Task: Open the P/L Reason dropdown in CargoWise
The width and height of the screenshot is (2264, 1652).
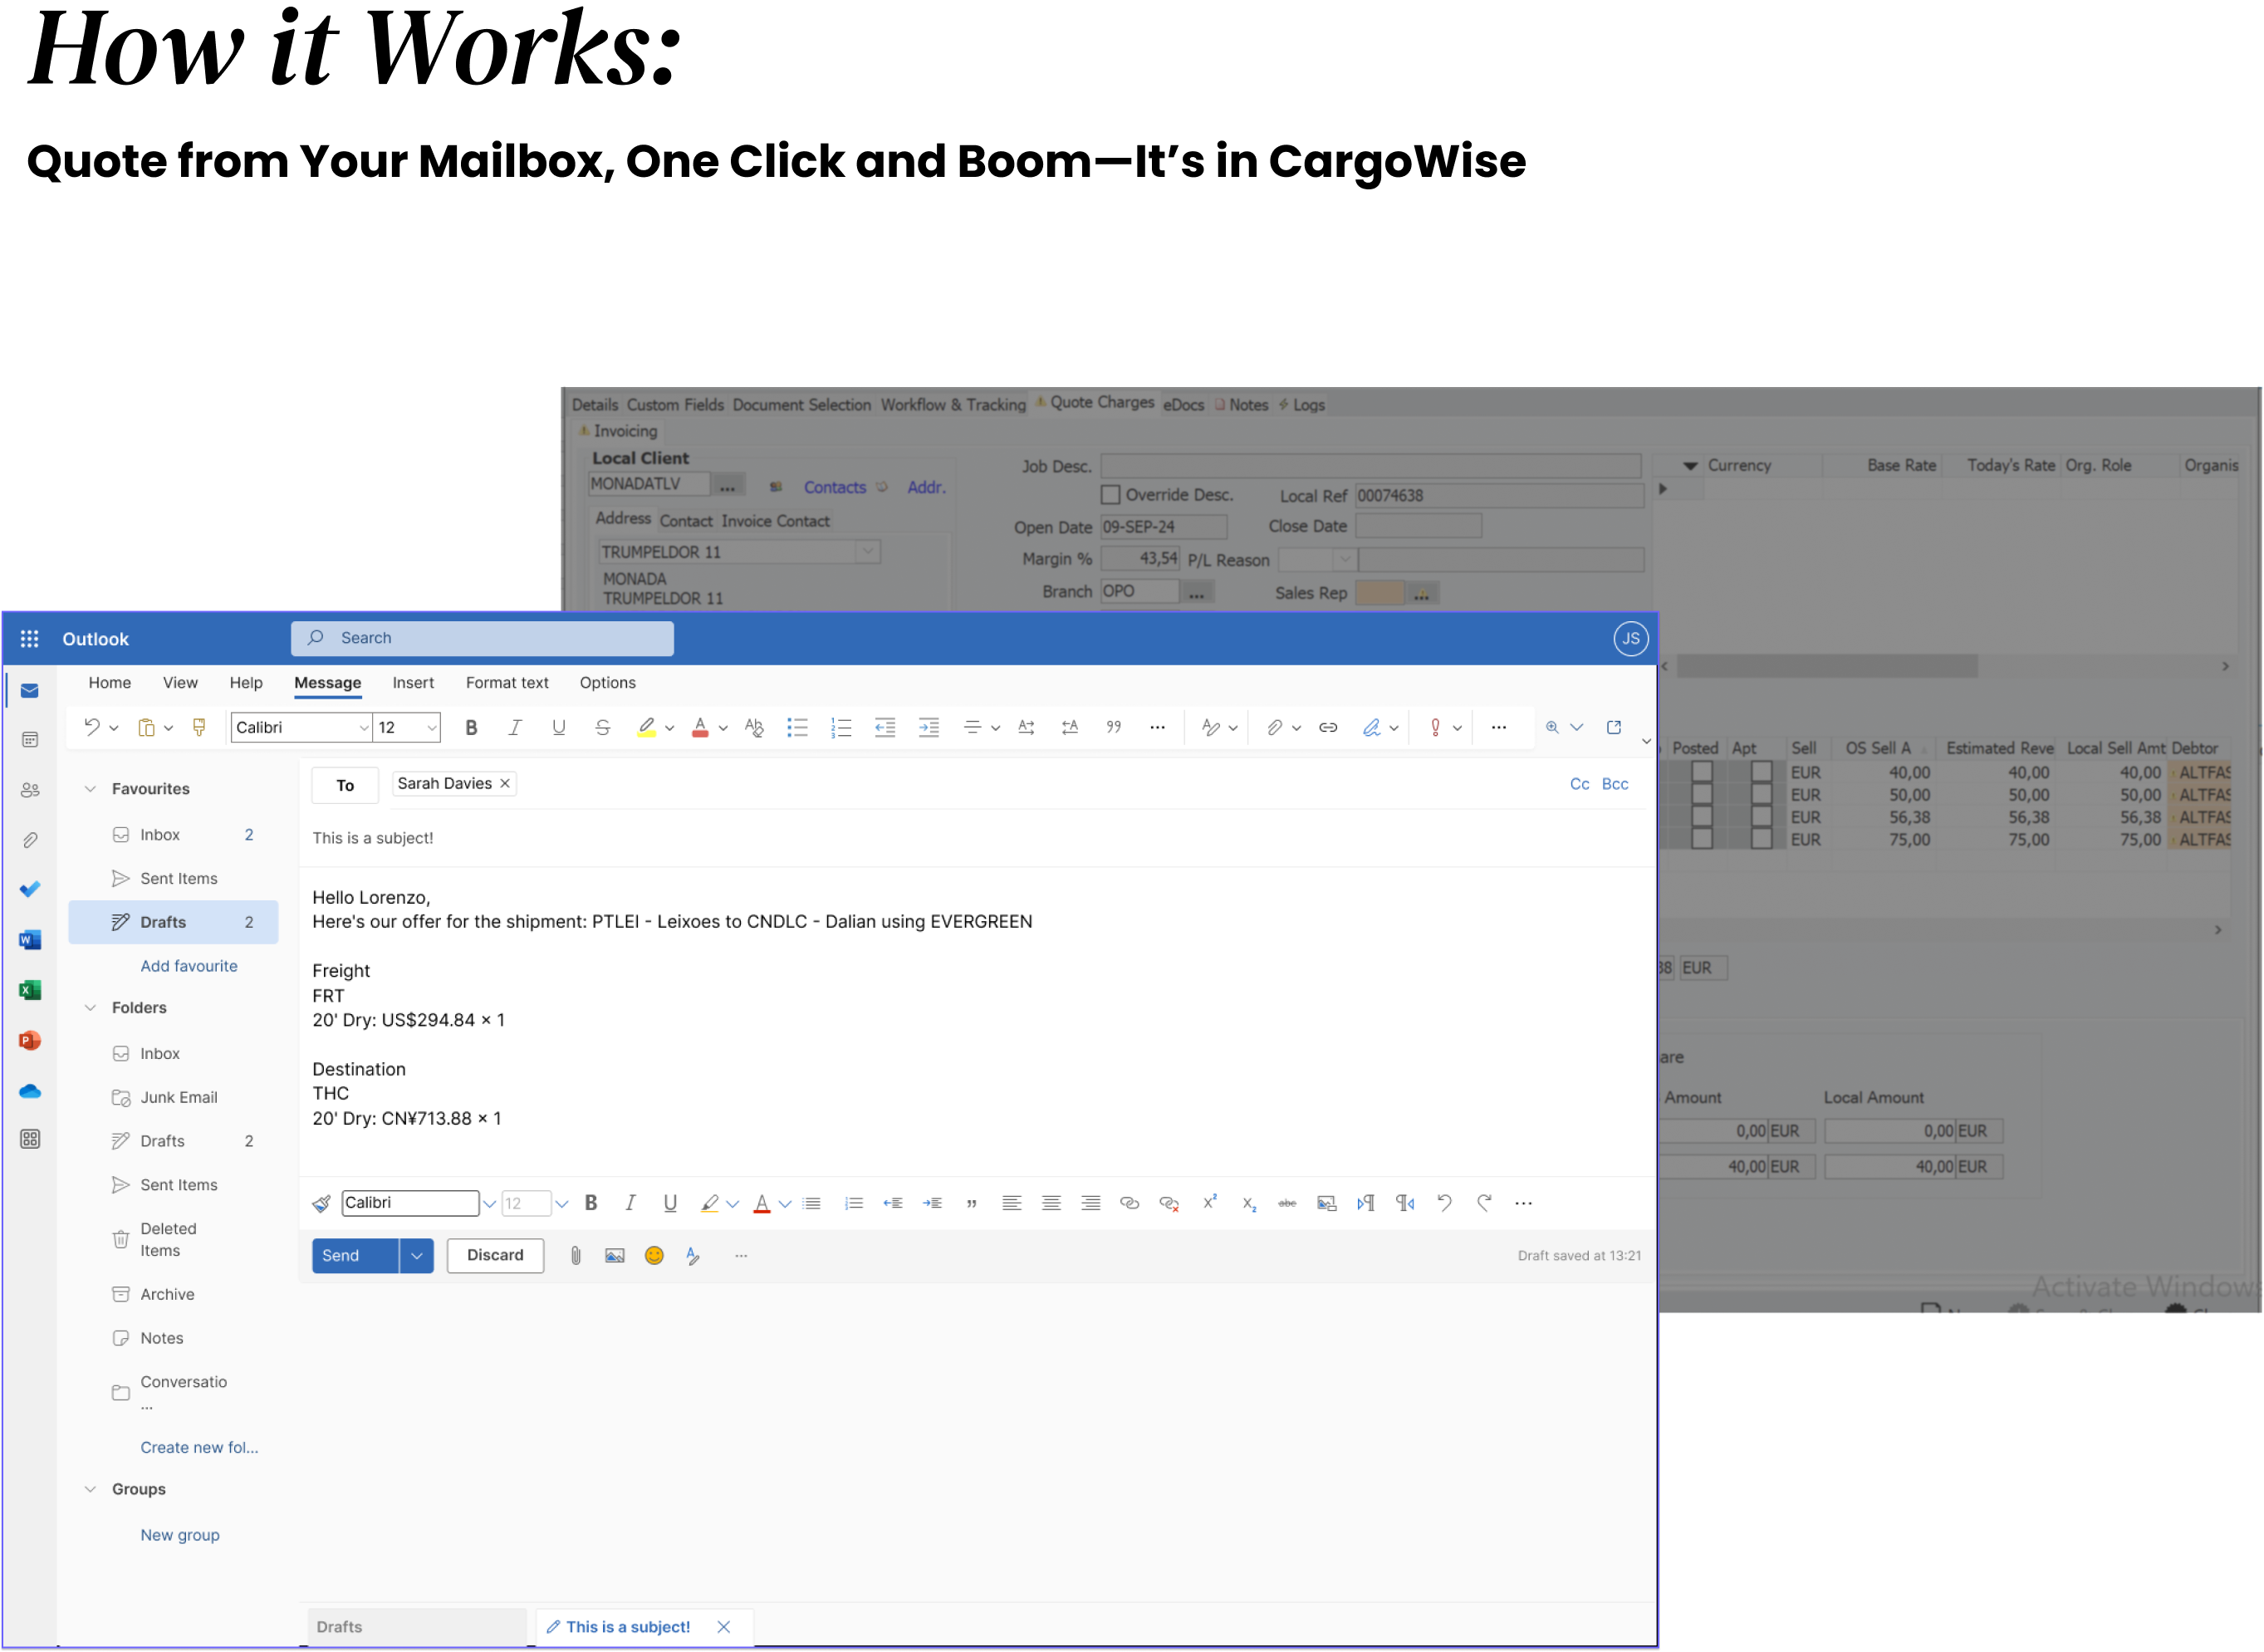Action: pos(1345,559)
